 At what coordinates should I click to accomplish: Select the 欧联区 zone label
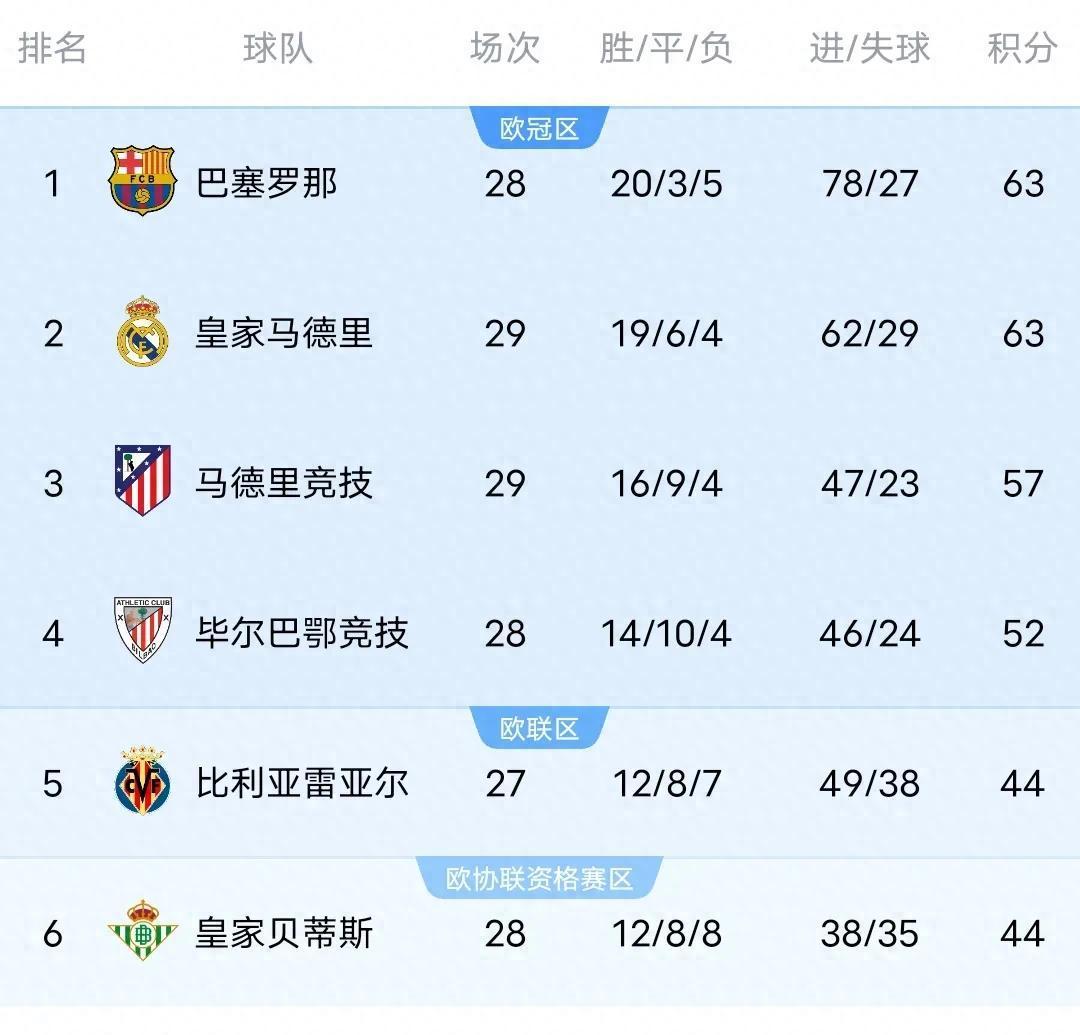[x=539, y=729]
